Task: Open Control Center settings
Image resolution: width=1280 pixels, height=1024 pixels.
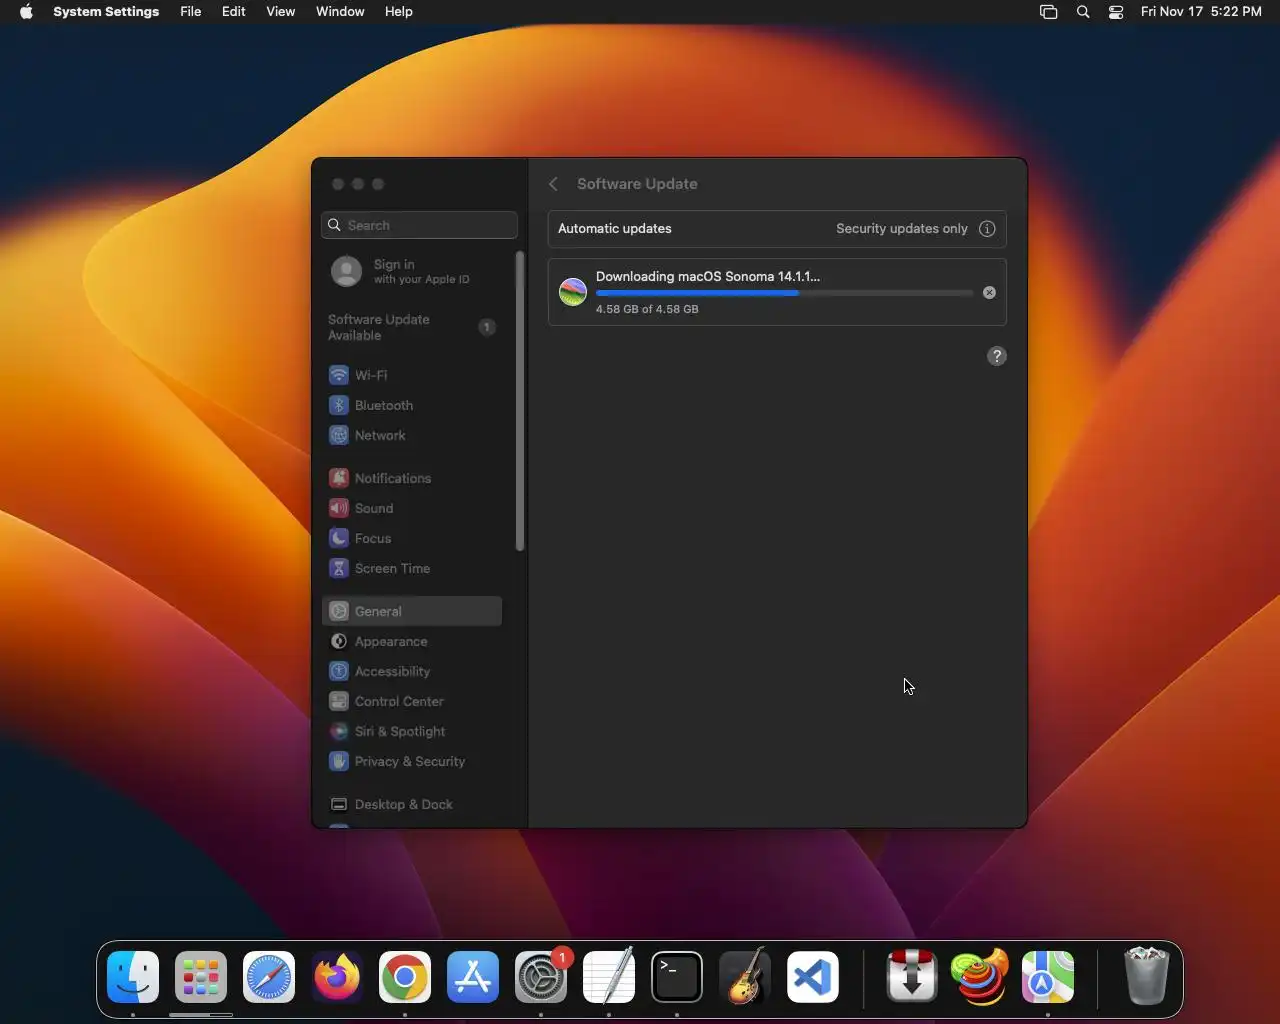Action: click(411, 701)
